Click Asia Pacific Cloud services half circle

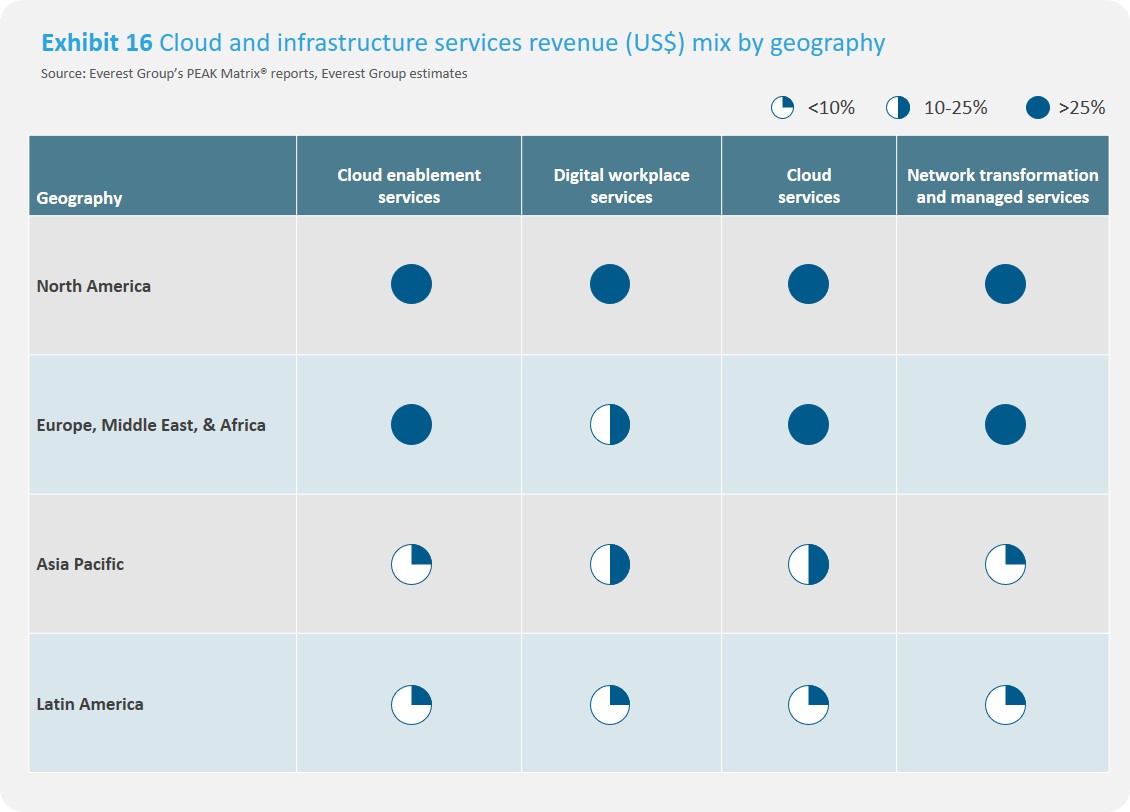(809, 565)
